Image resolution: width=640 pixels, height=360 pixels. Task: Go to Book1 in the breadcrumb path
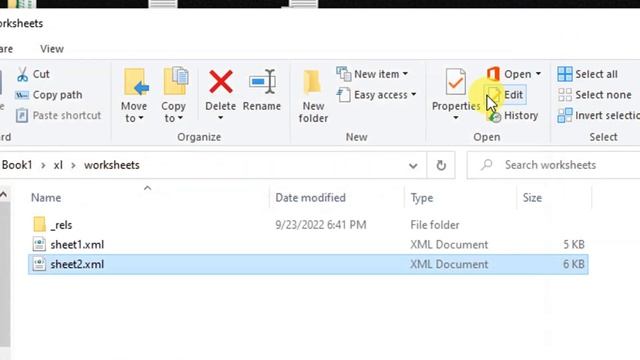[17, 165]
